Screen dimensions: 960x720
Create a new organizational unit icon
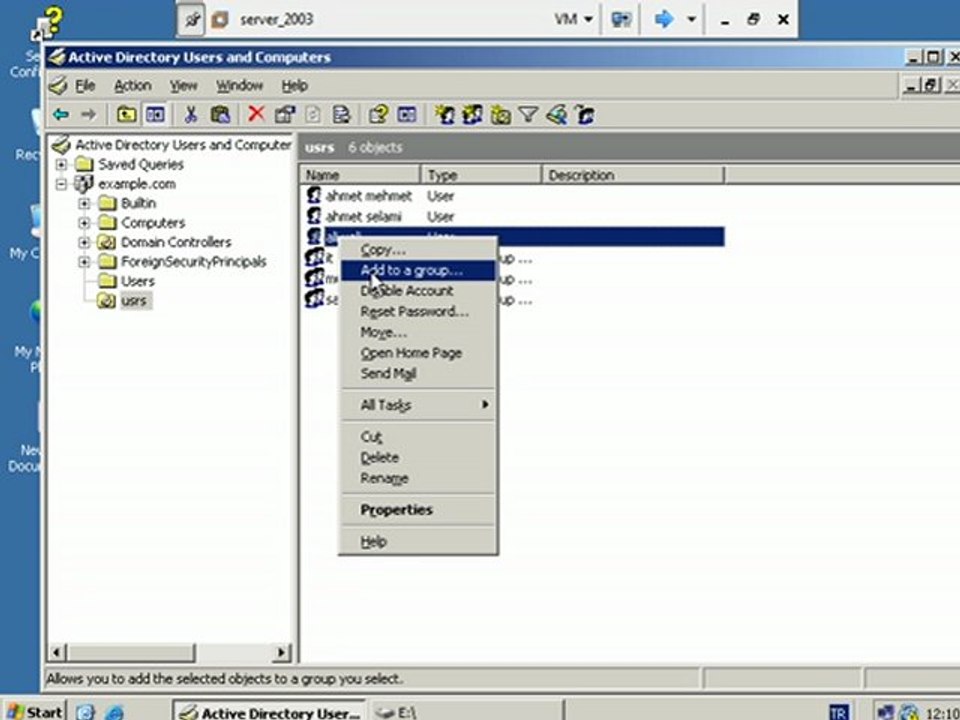click(501, 114)
